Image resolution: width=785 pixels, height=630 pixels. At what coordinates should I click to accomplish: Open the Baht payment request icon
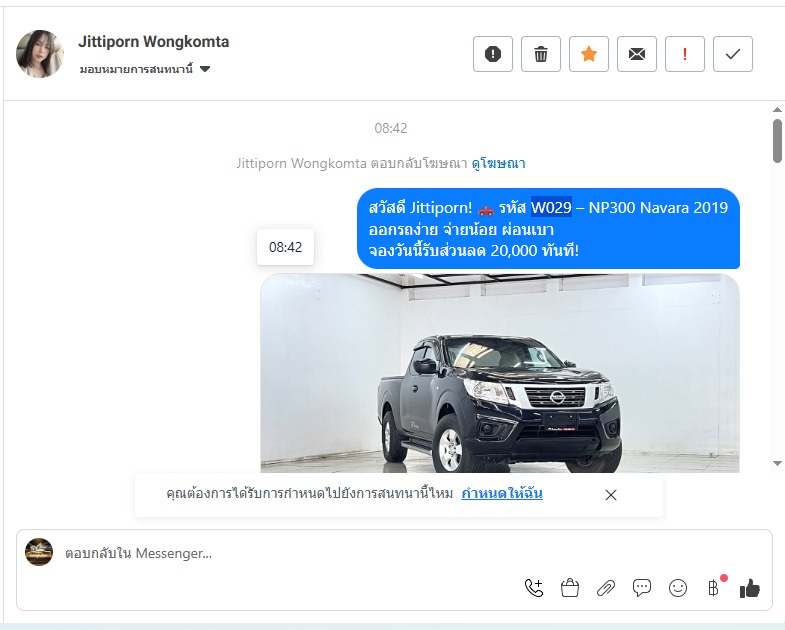[x=714, y=588]
